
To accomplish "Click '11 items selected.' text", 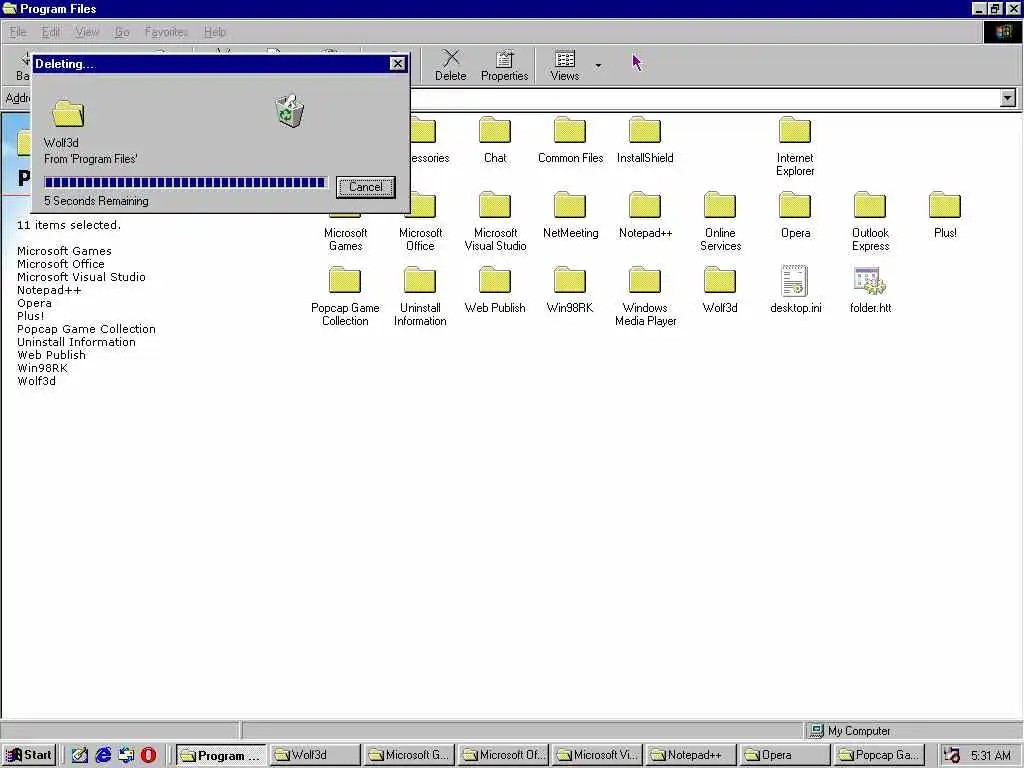I will pyautogui.click(x=69, y=225).
